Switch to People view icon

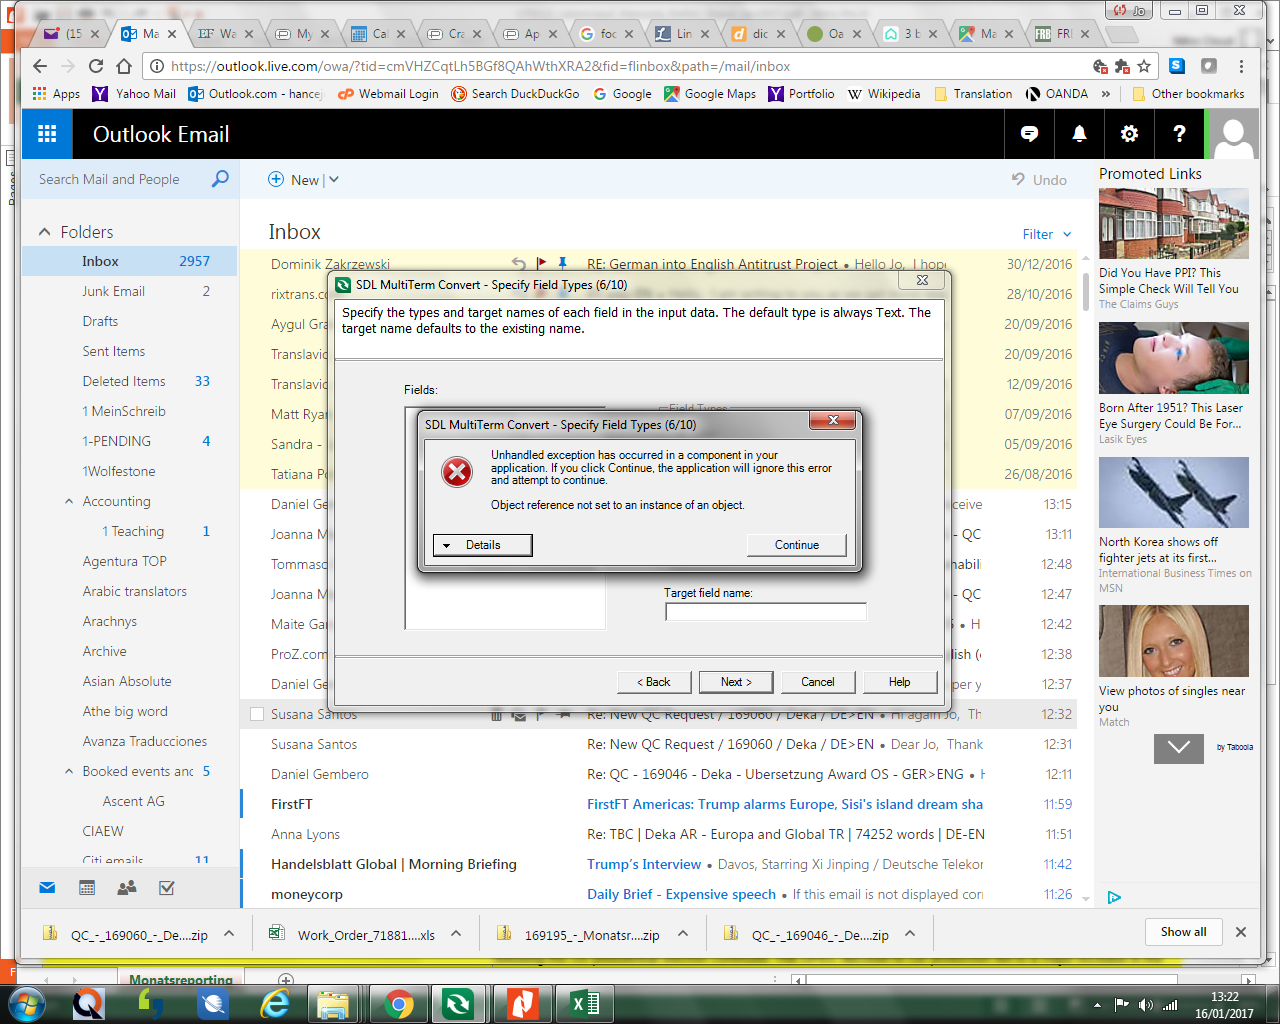(127, 887)
